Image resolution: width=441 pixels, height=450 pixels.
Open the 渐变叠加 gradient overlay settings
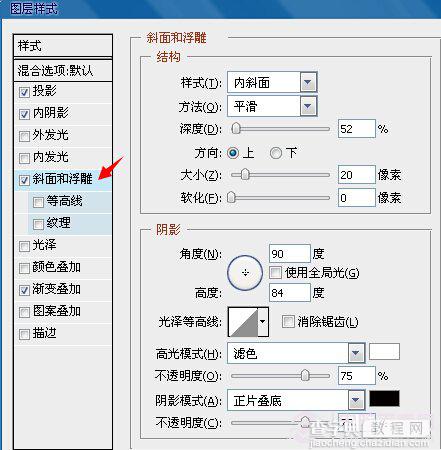pos(56,289)
